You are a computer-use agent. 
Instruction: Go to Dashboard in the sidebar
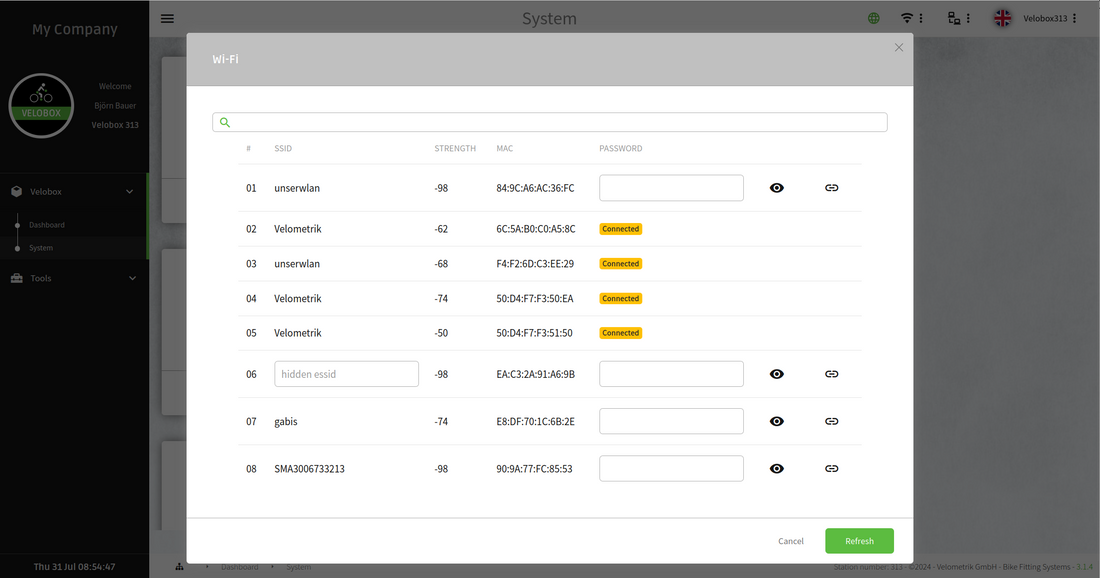46,225
